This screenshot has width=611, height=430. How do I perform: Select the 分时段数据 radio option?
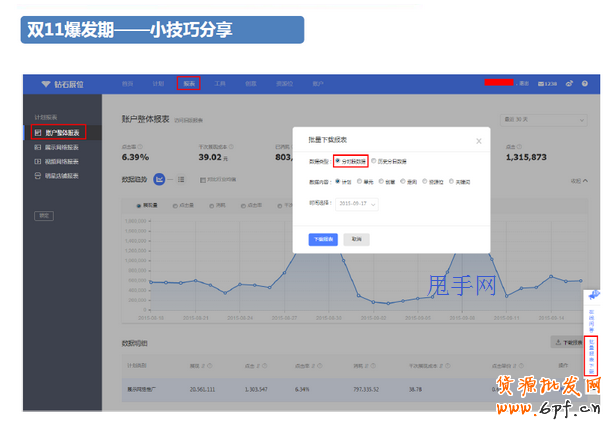click(337, 160)
